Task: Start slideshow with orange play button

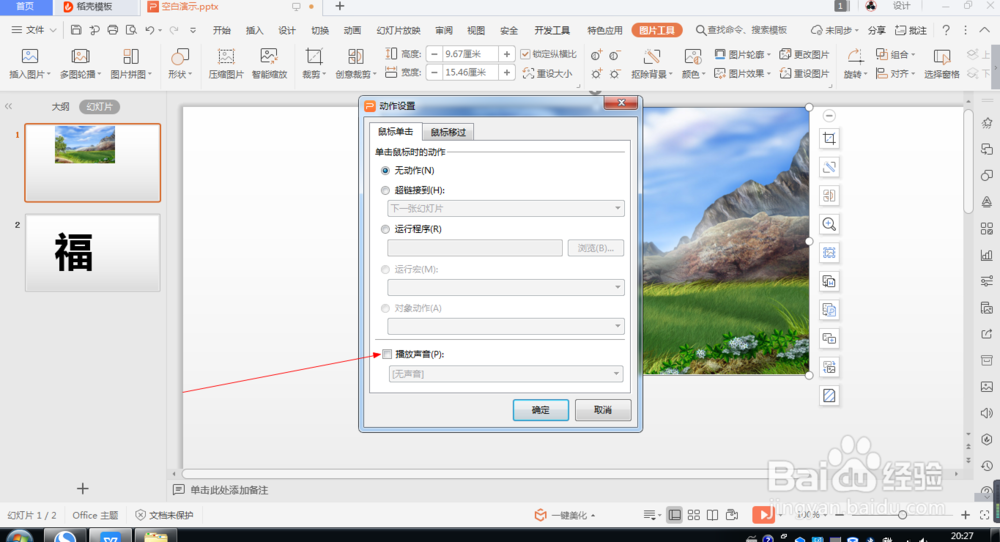Action: click(761, 515)
